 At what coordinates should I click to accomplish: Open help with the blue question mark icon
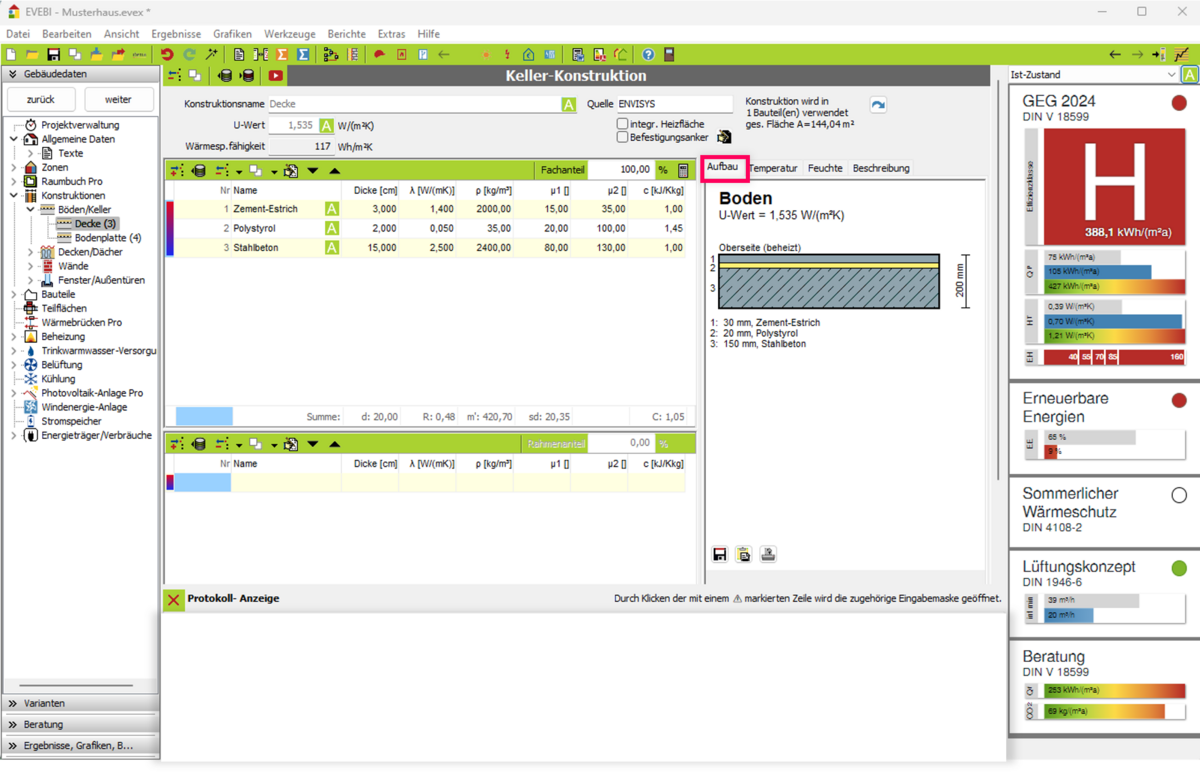(x=648, y=54)
